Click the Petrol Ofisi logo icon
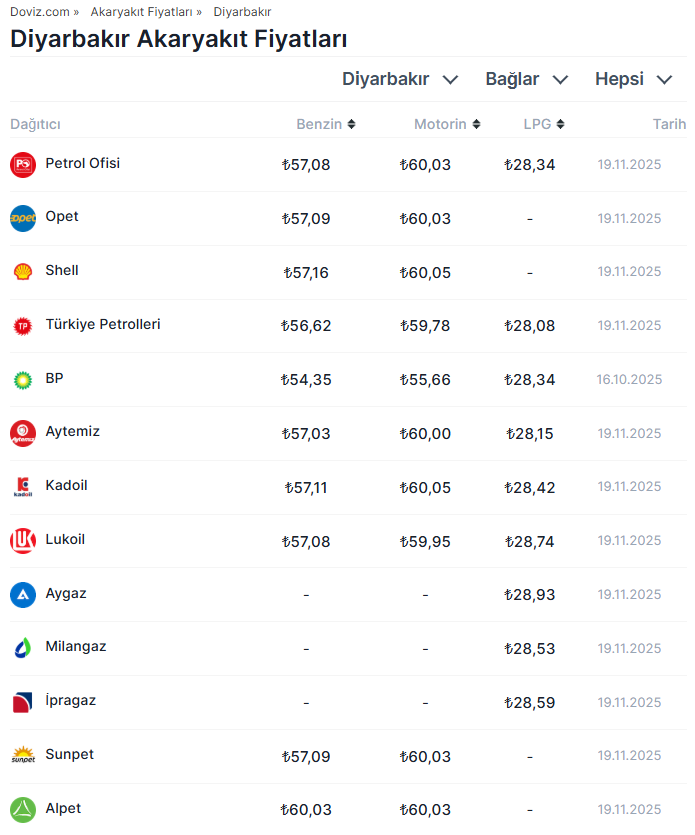This screenshot has height=835, width=695. [x=23, y=165]
